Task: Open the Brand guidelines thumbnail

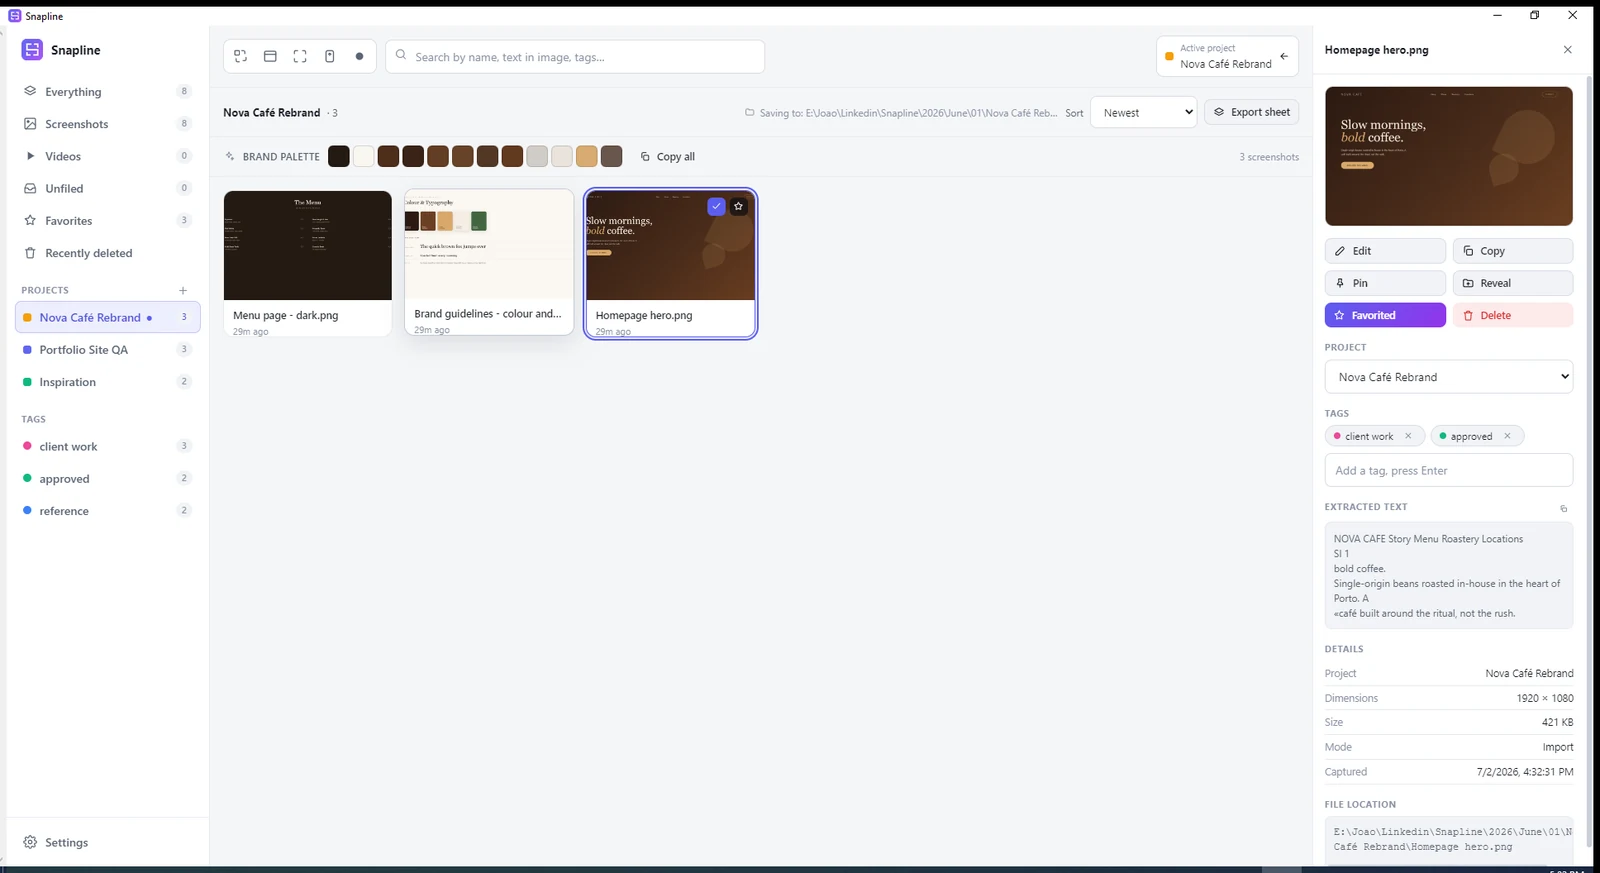Action: (489, 244)
